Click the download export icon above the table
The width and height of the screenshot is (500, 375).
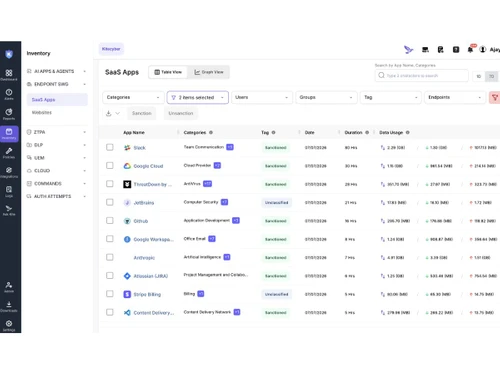pyautogui.click(x=109, y=113)
